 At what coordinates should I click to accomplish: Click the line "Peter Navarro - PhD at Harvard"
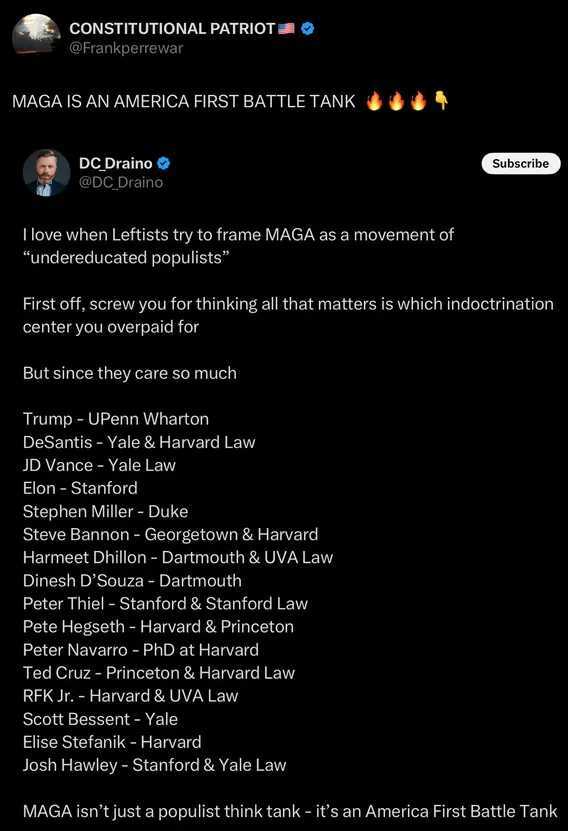tap(141, 650)
